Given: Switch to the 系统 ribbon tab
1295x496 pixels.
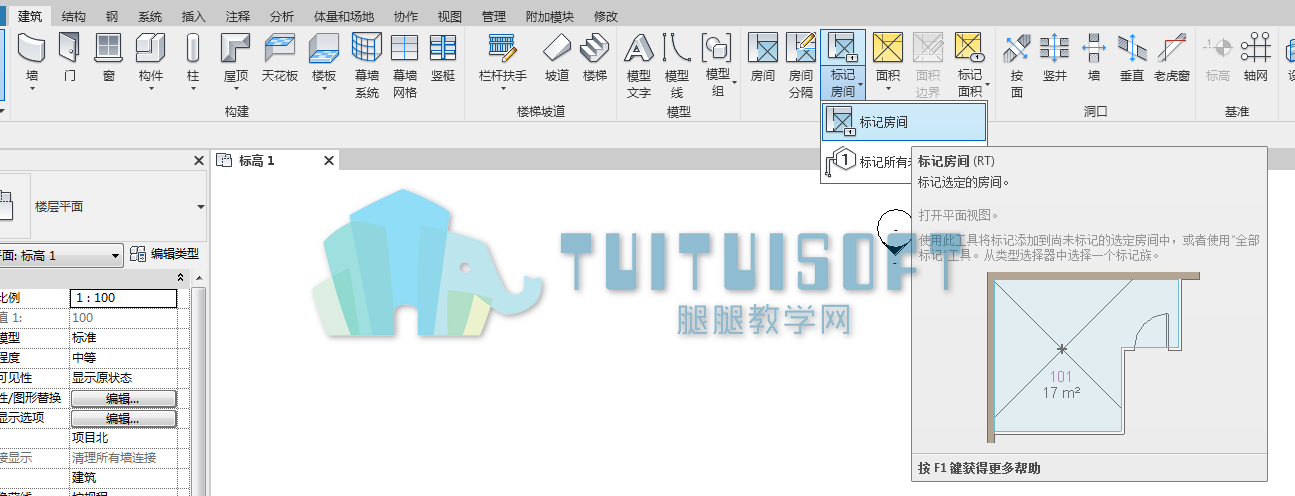Looking at the screenshot, I should pyautogui.click(x=150, y=16).
